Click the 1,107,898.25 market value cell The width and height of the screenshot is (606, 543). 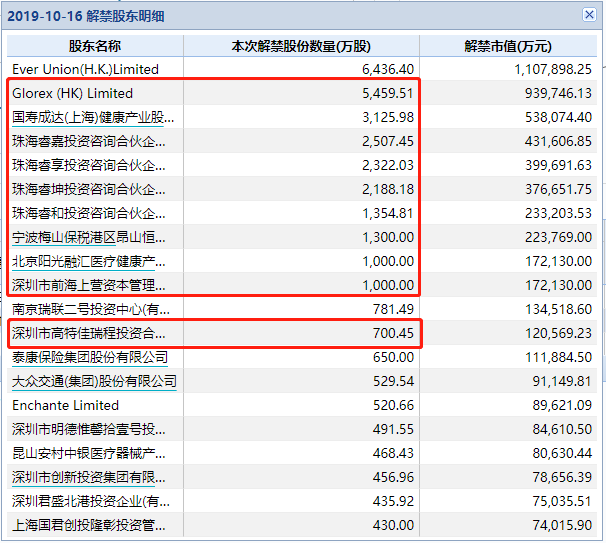tap(508, 69)
